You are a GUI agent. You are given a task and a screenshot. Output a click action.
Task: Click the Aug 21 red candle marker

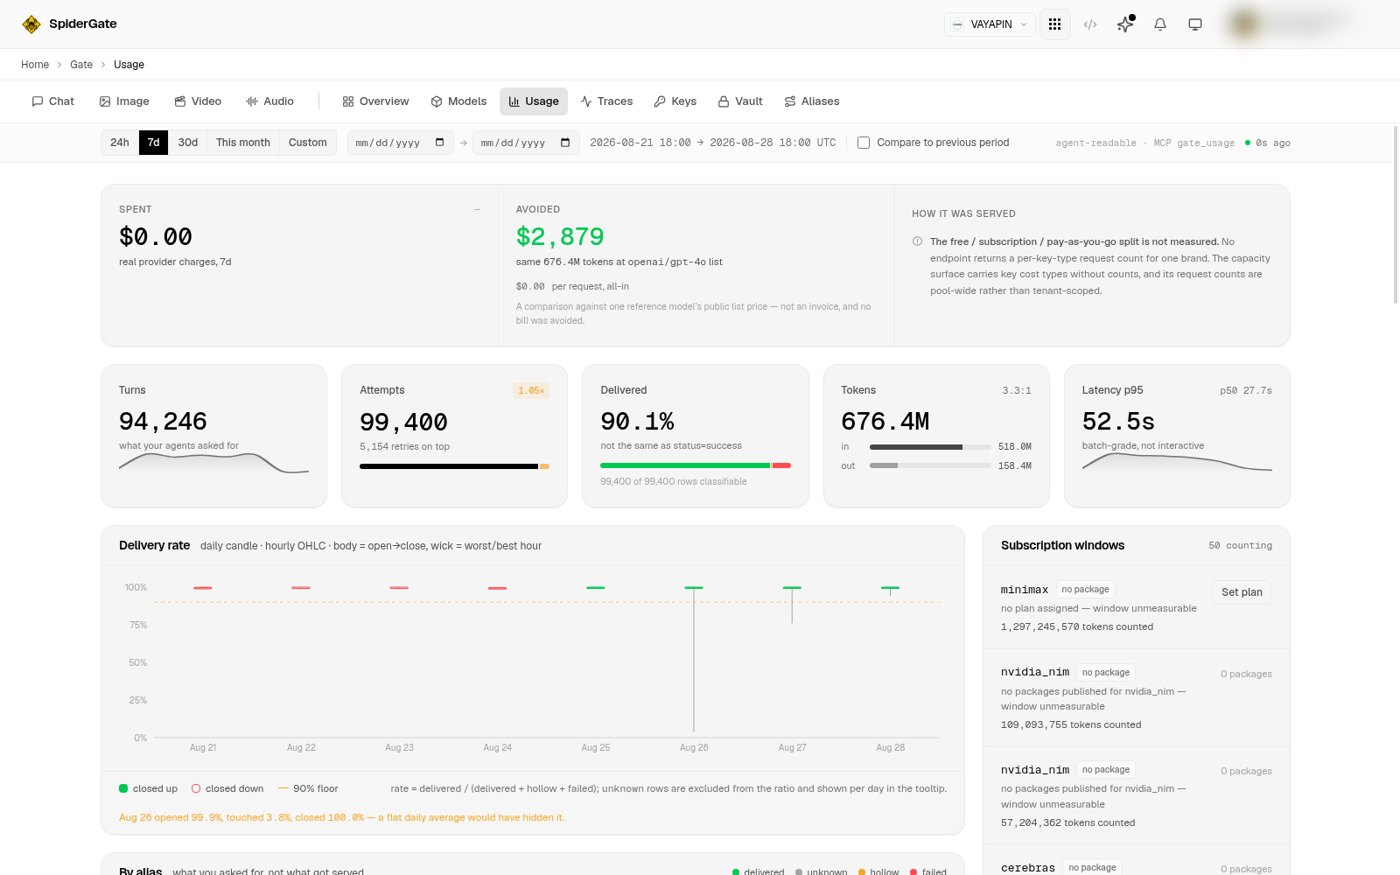click(202, 588)
